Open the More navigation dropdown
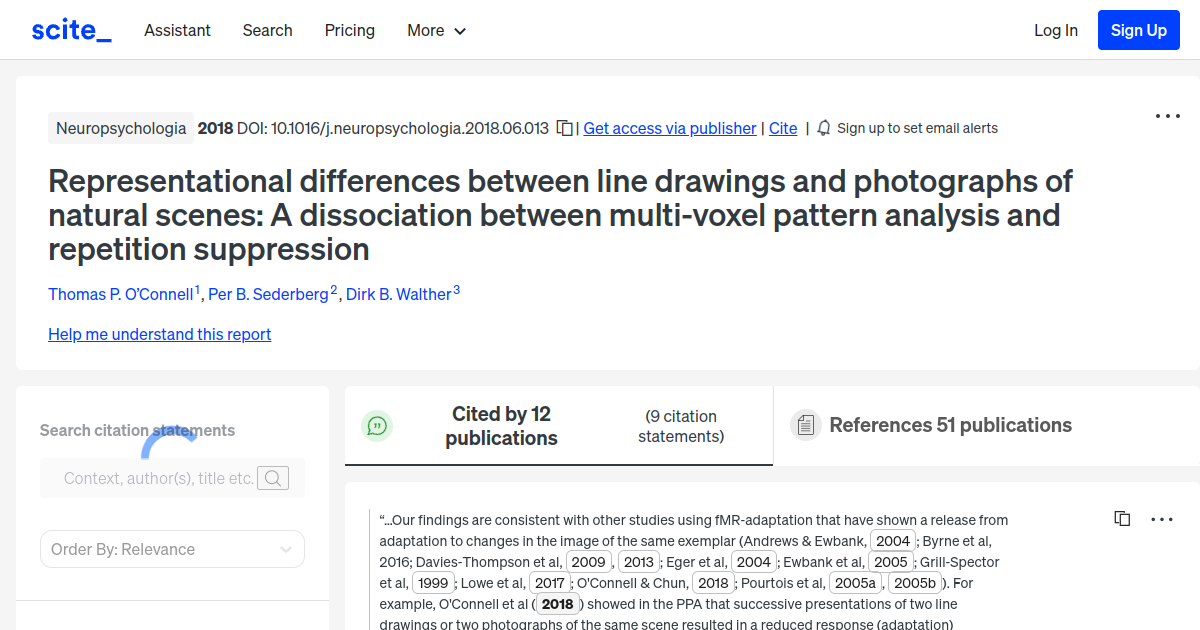1200x630 pixels. 436,30
